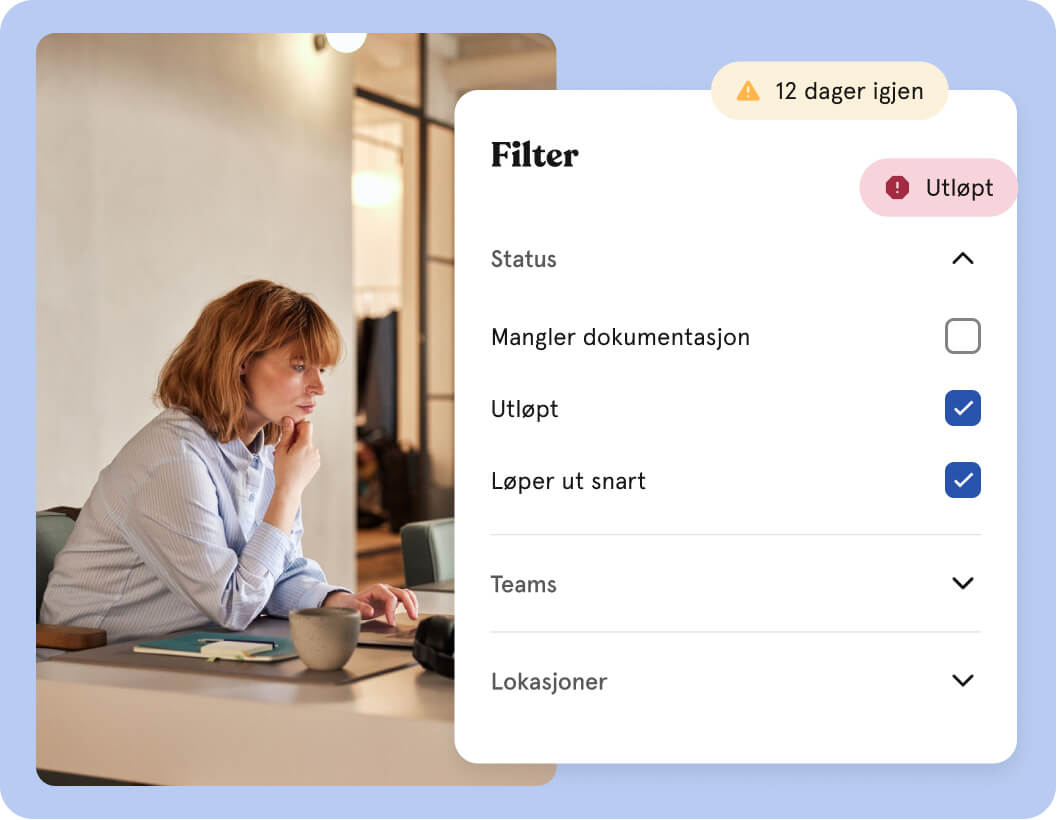Click the photo of woman at laptop
The image size is (1057, 820).
246,409
